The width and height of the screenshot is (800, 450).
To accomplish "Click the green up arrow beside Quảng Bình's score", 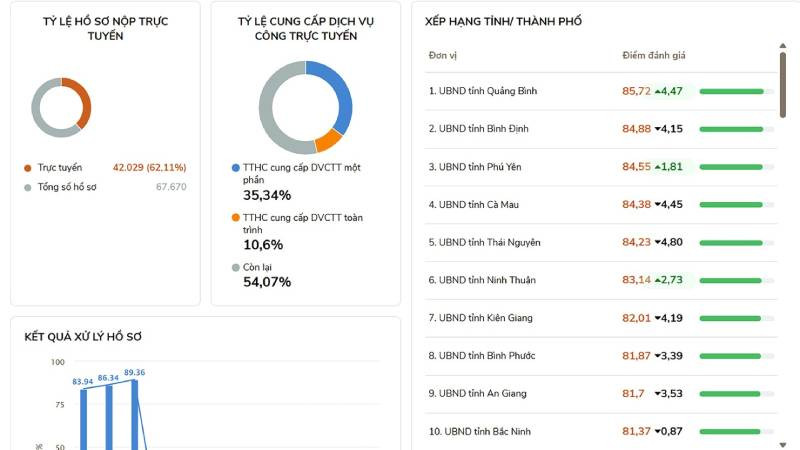I will point(658,91).
